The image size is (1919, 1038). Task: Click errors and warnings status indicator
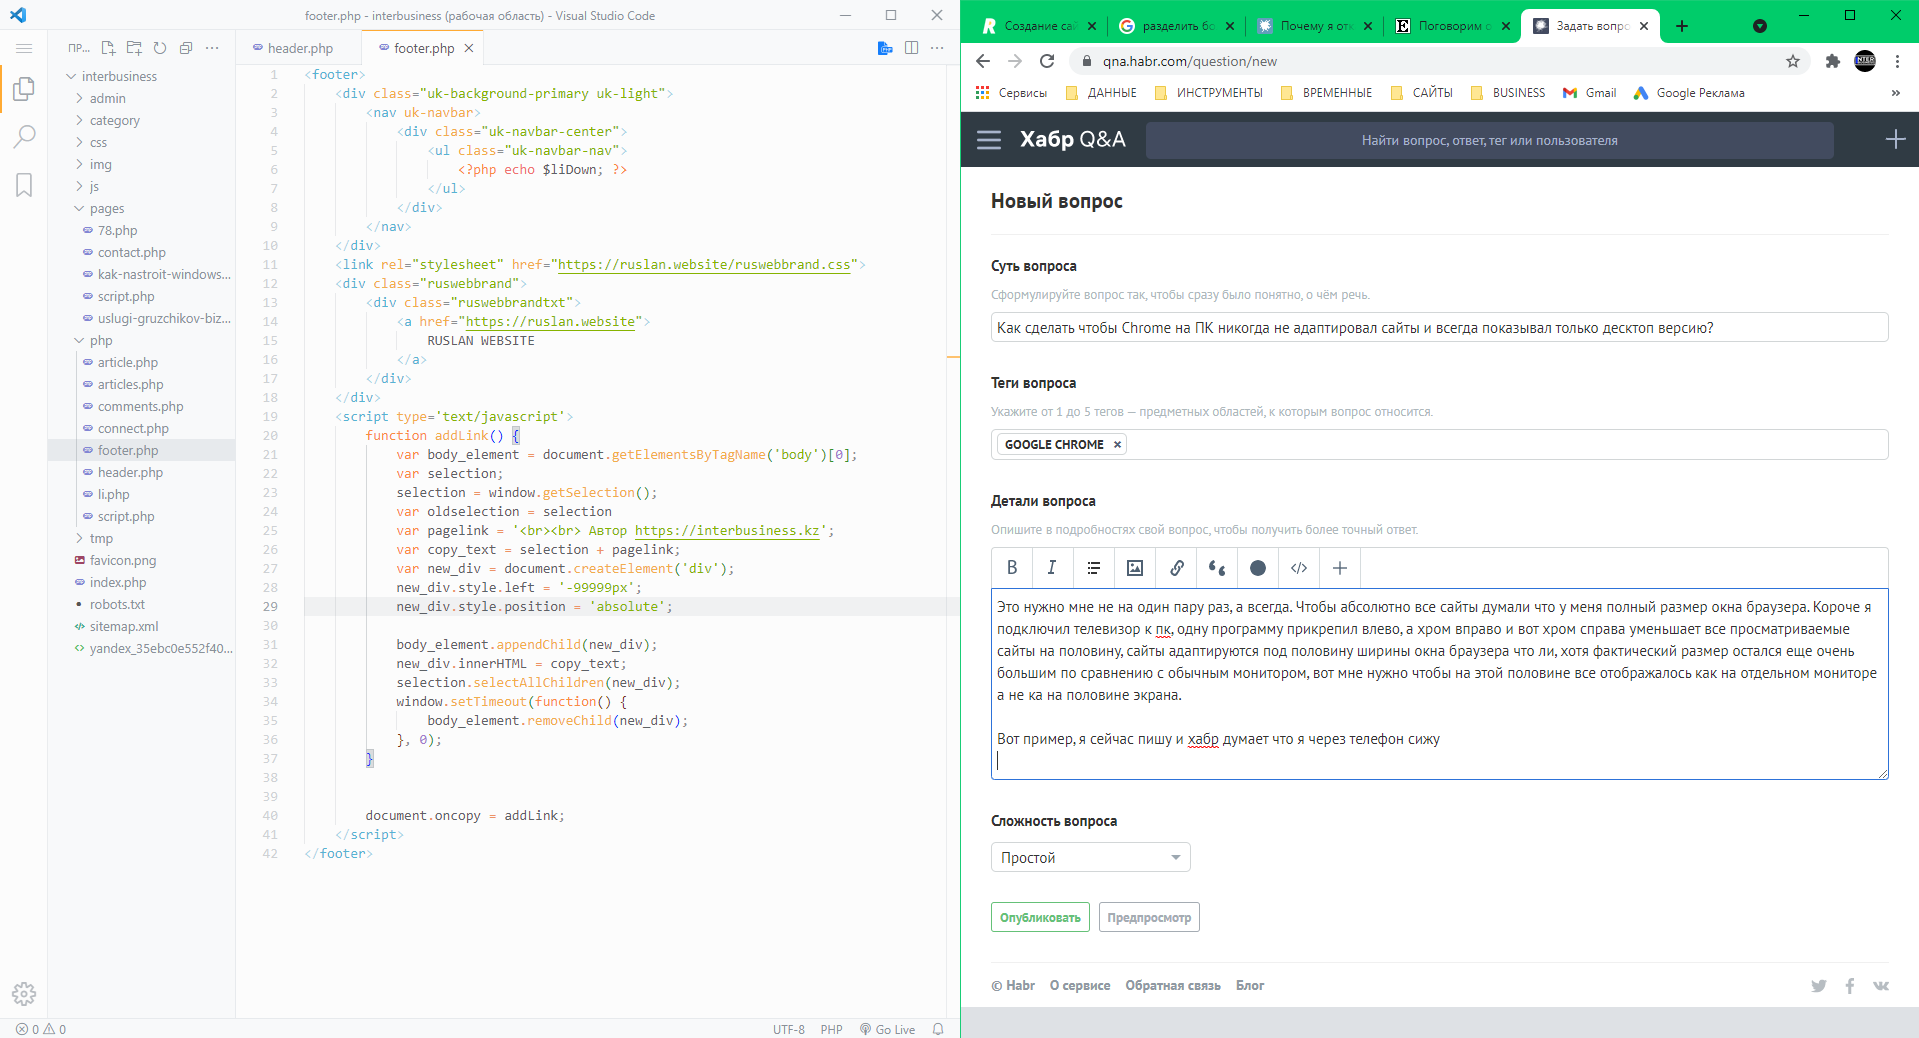tap(41, 1029)
